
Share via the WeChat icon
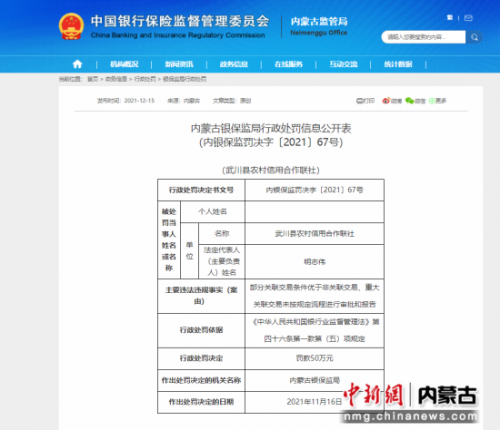click(415, 101)
